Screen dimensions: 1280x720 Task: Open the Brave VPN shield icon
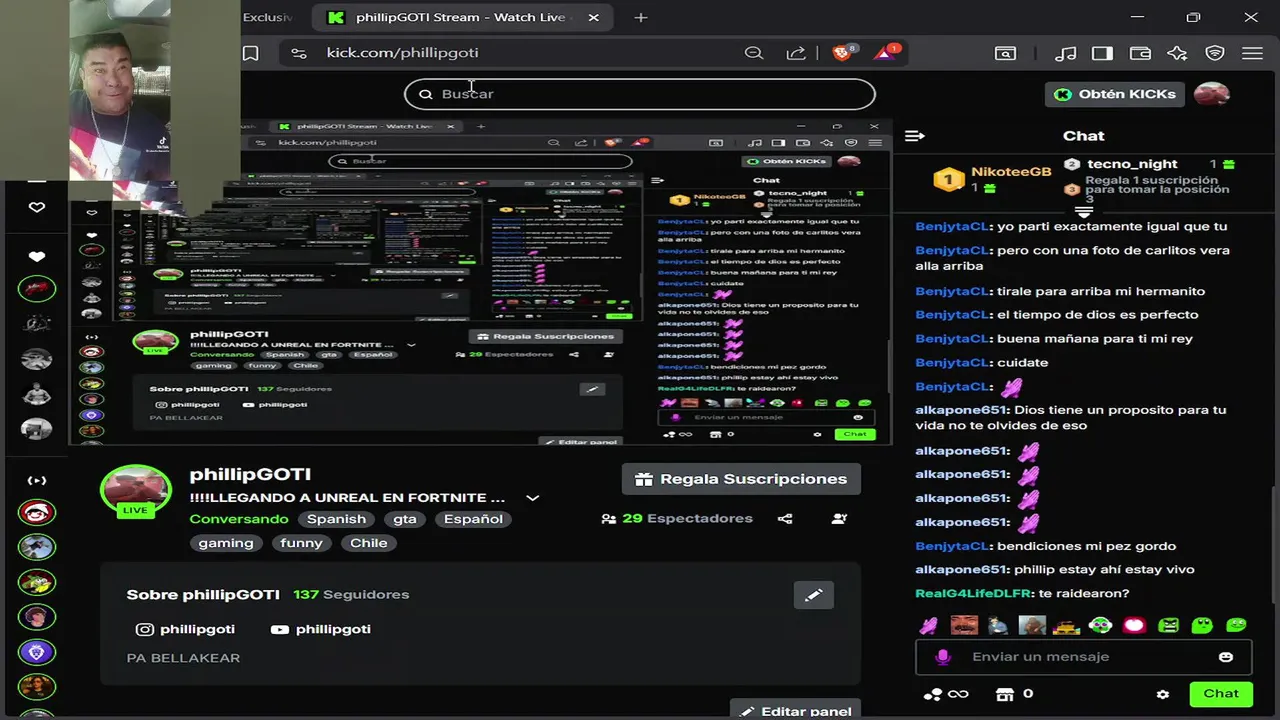click(1215, 53)
